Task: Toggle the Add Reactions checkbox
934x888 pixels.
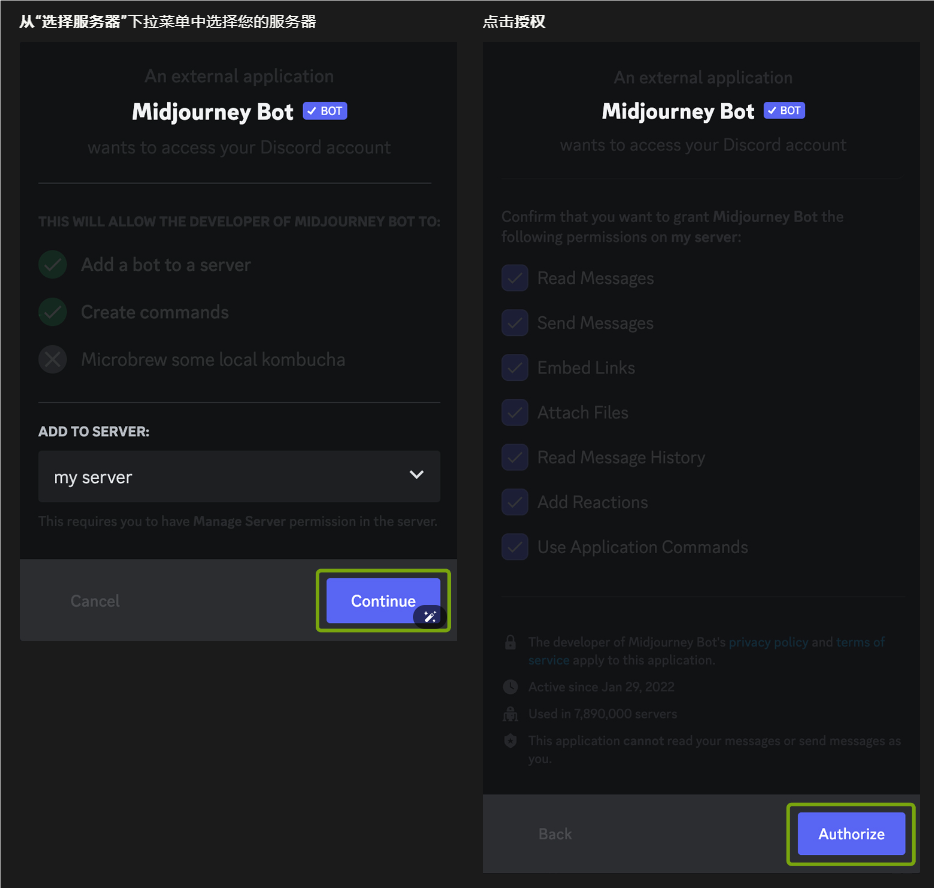Action: (x=515, y=502)
